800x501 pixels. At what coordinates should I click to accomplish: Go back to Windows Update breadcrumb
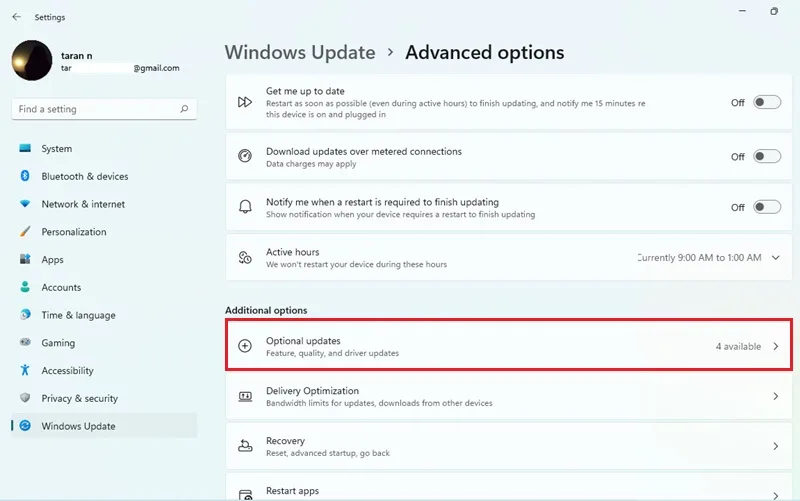coord(300,53)
